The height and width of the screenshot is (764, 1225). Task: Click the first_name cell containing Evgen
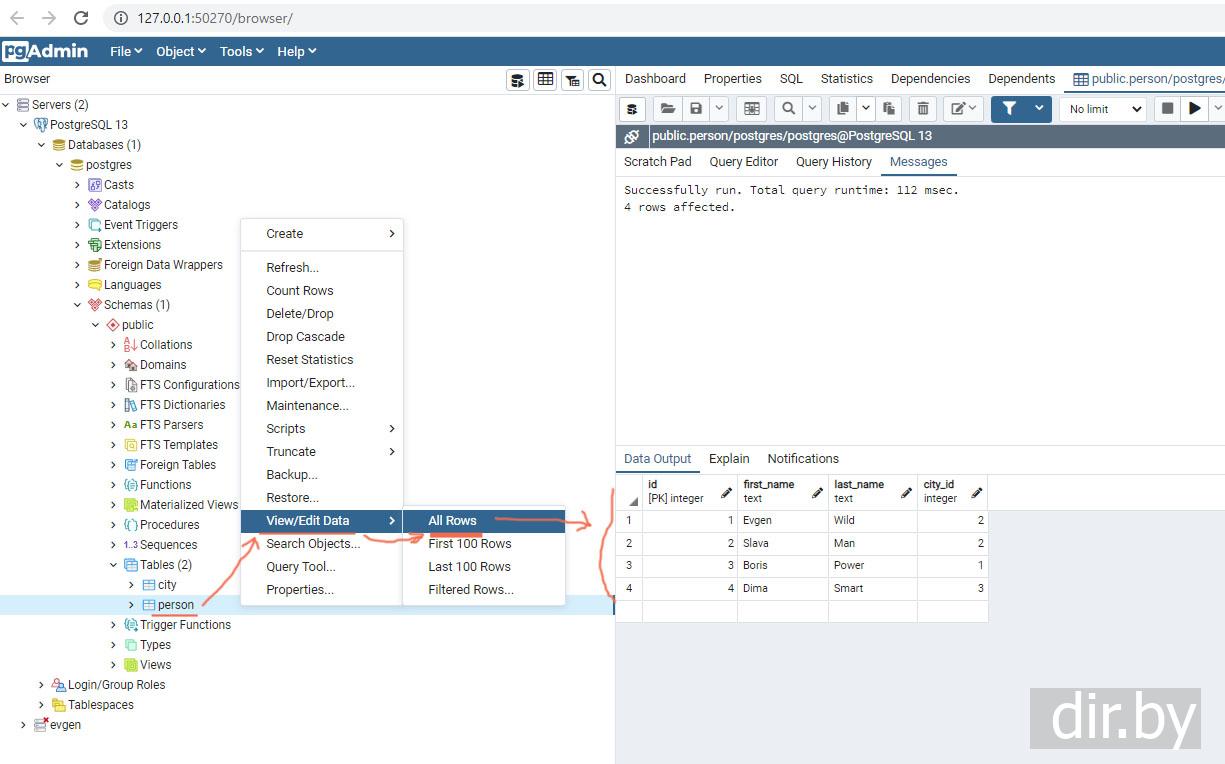(782, 521)
